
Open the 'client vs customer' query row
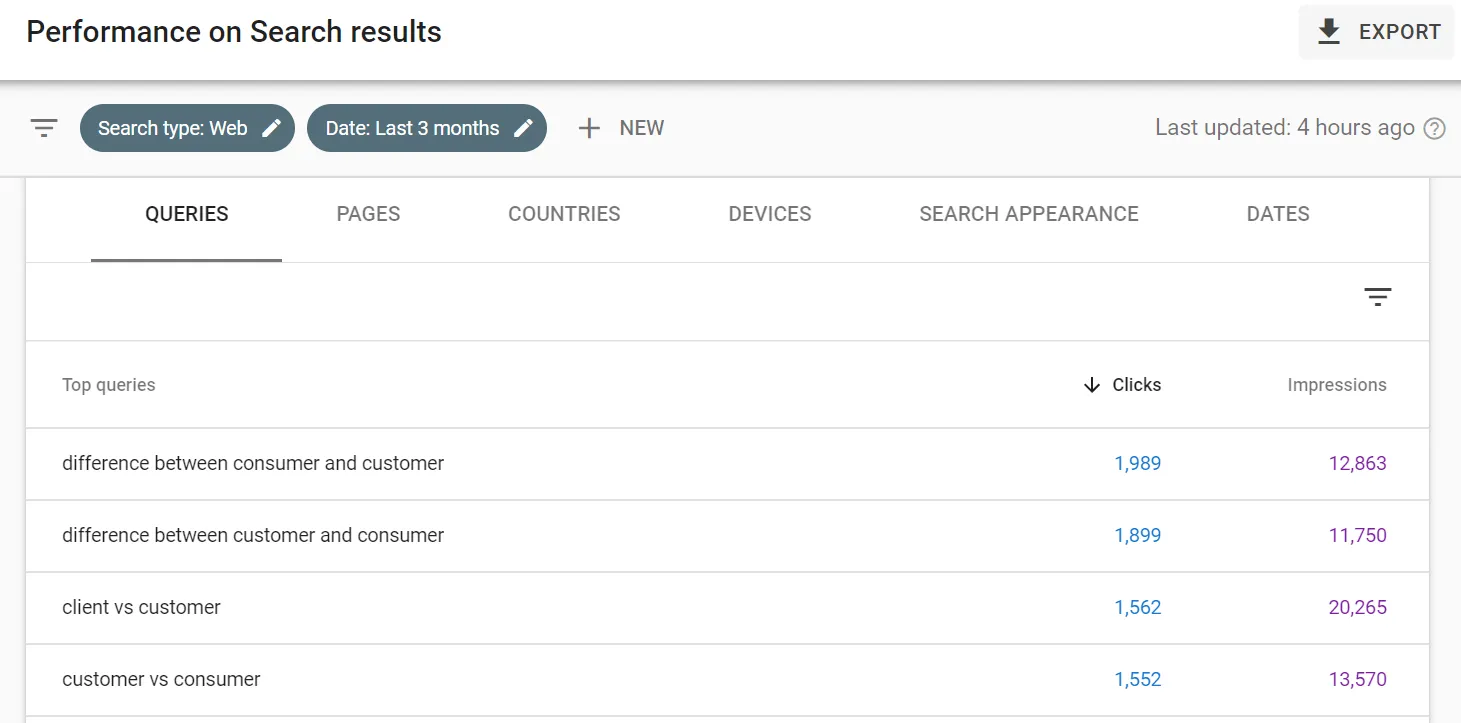pyautogui.click(x=141, y=607)
